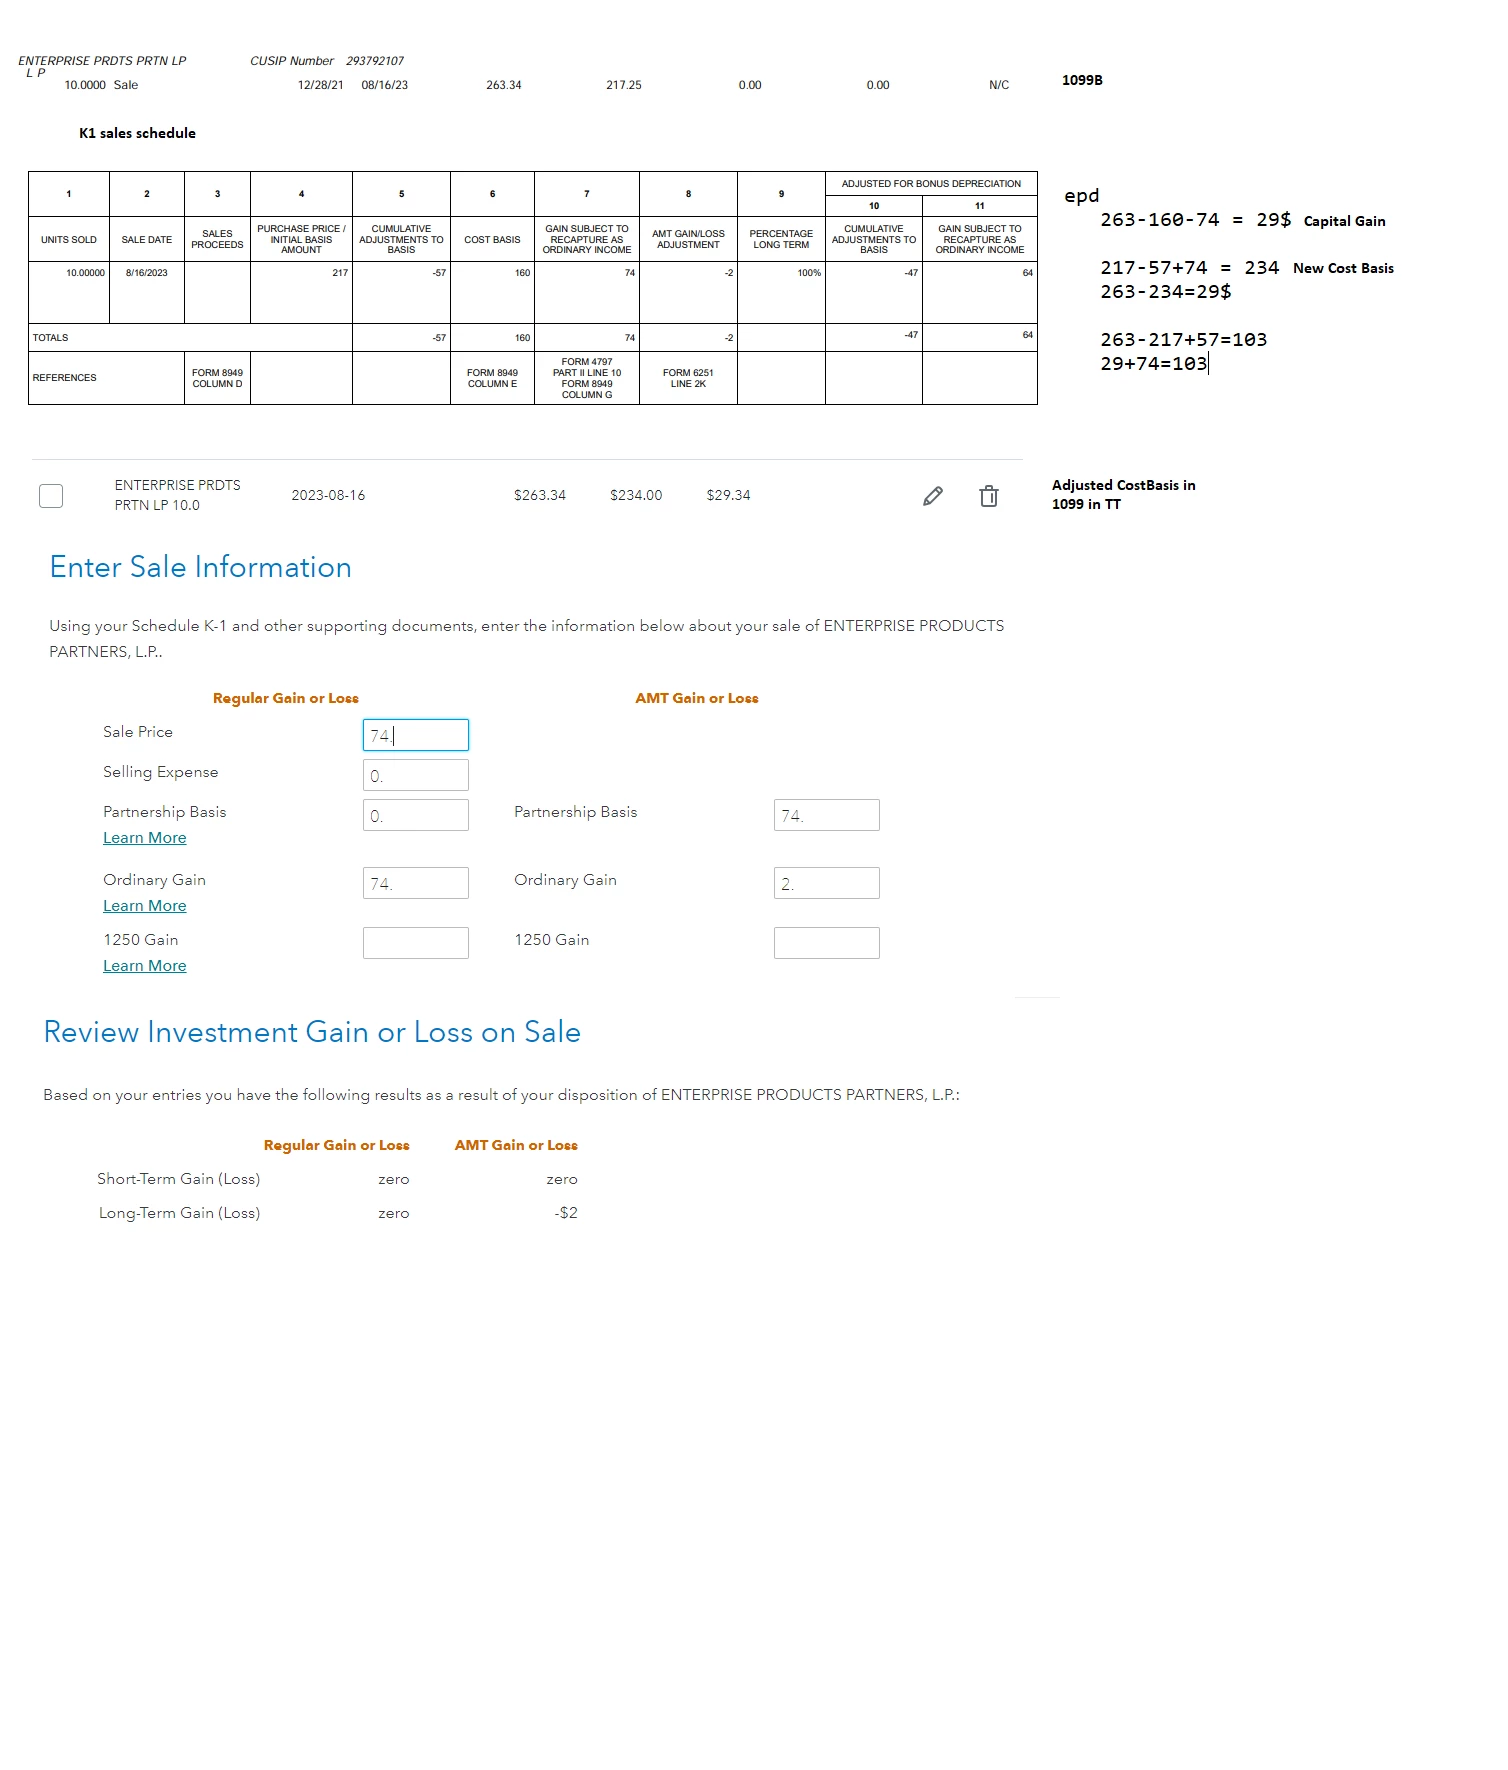
Task: Click the AMT 1250 Gain input field
Action: (x=826, y=943)
